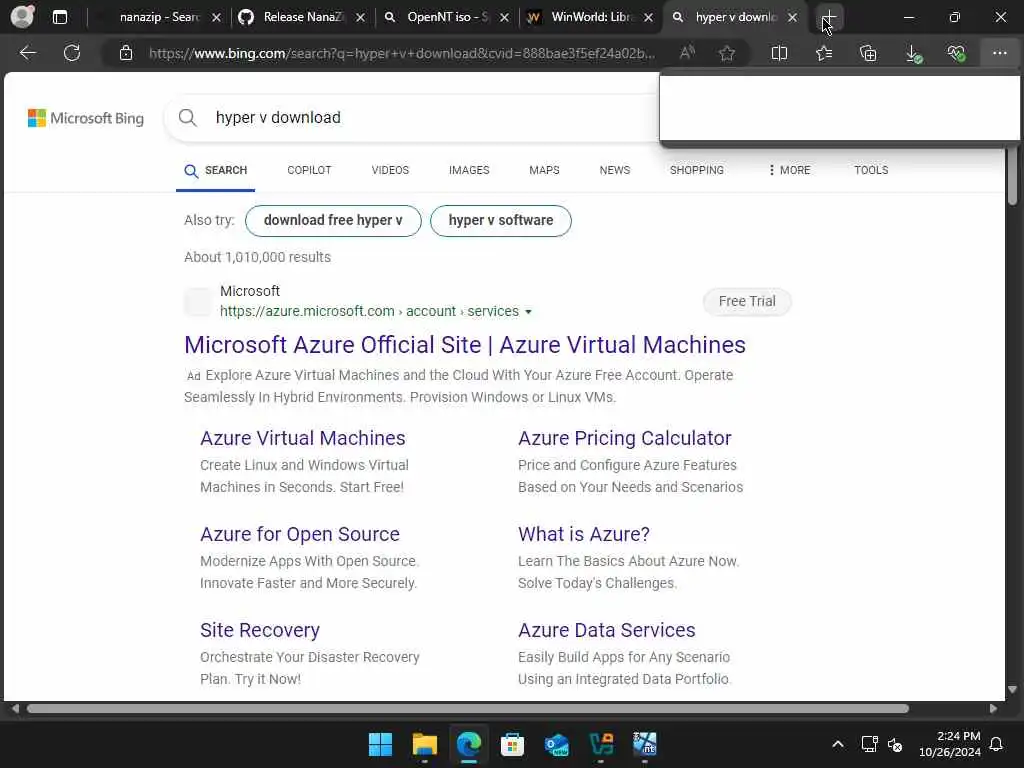Image resolution: width=1024 pixels, height=768 pixels.
Task: Open split screen icon
Action: (779, 53)
